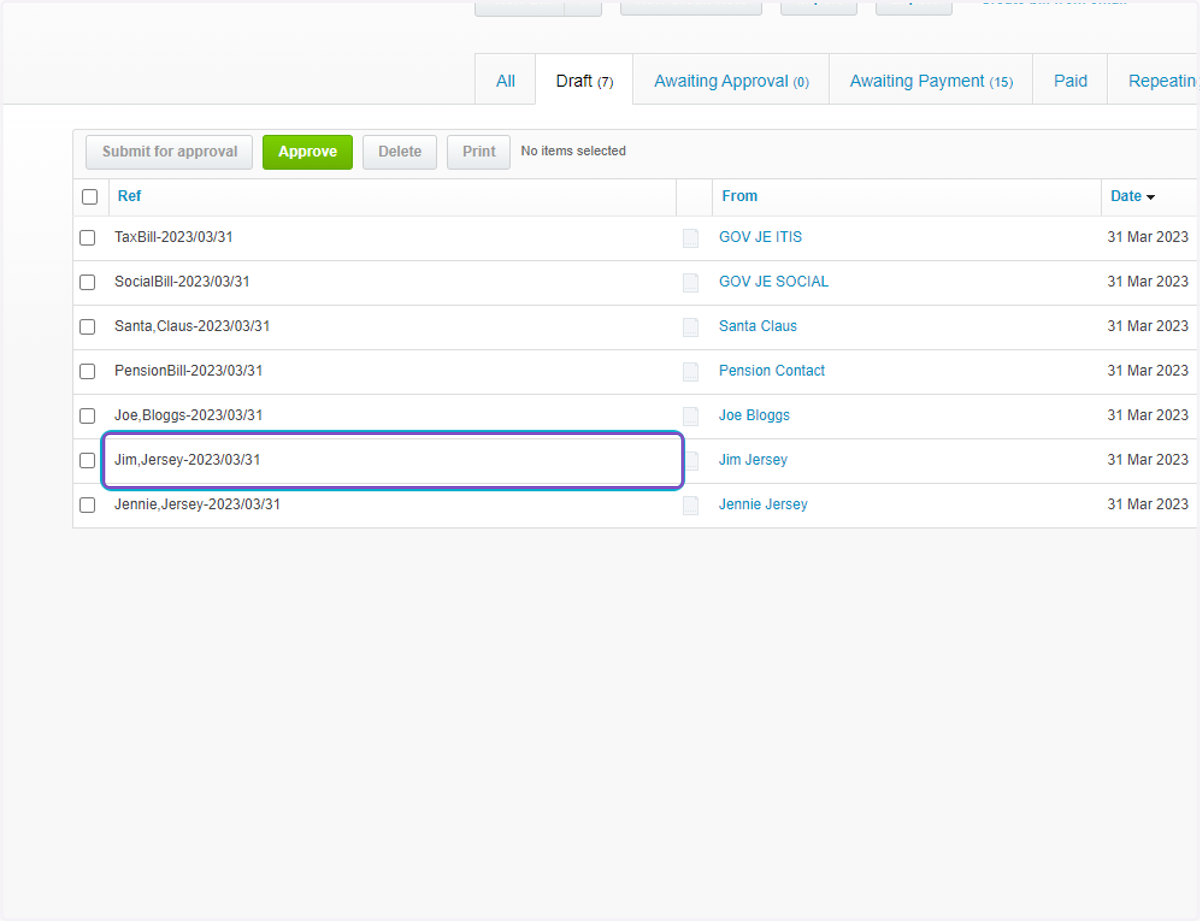Switch to the Paid tab
Image resolution: width=1200 pixels, height=921 pixels.
coord(1070,81)
